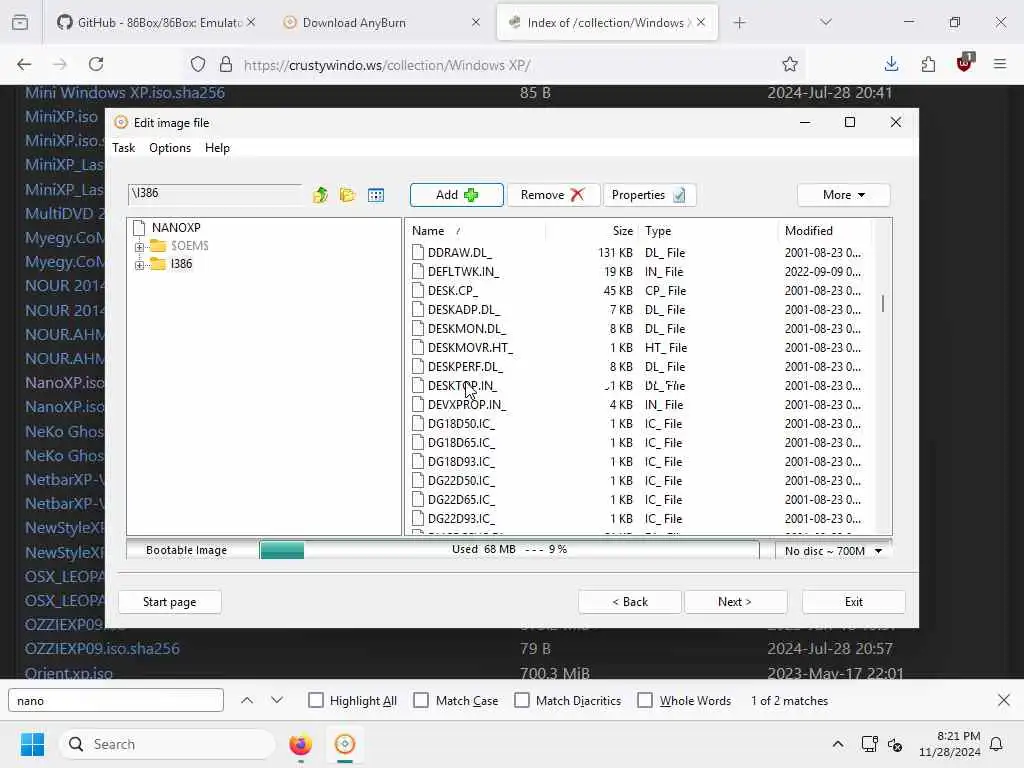Show hidden system tray icons
1024x768 pixels.
coord(838,744)
